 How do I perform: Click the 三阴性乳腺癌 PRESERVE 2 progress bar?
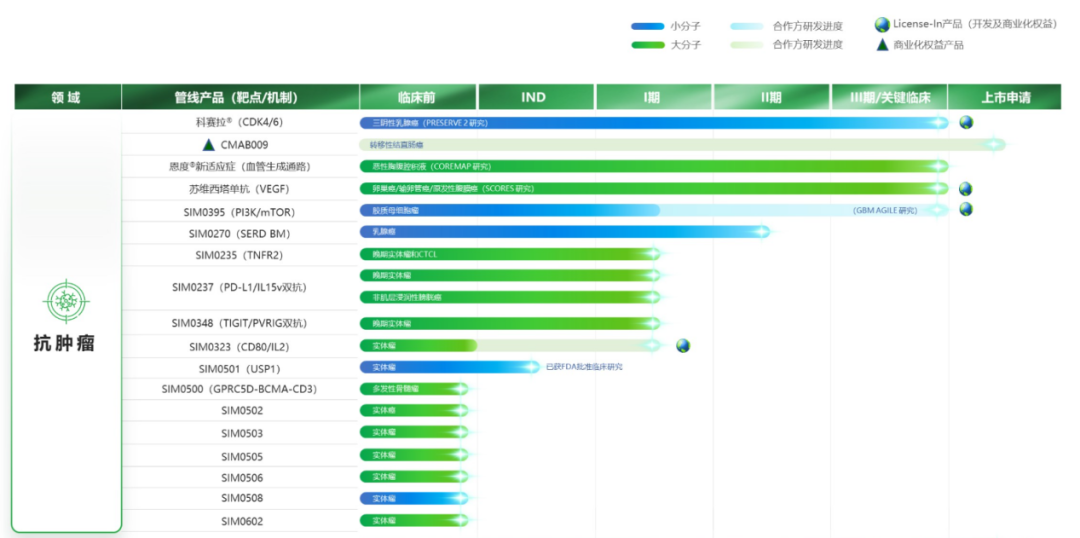tap(650, 123)
